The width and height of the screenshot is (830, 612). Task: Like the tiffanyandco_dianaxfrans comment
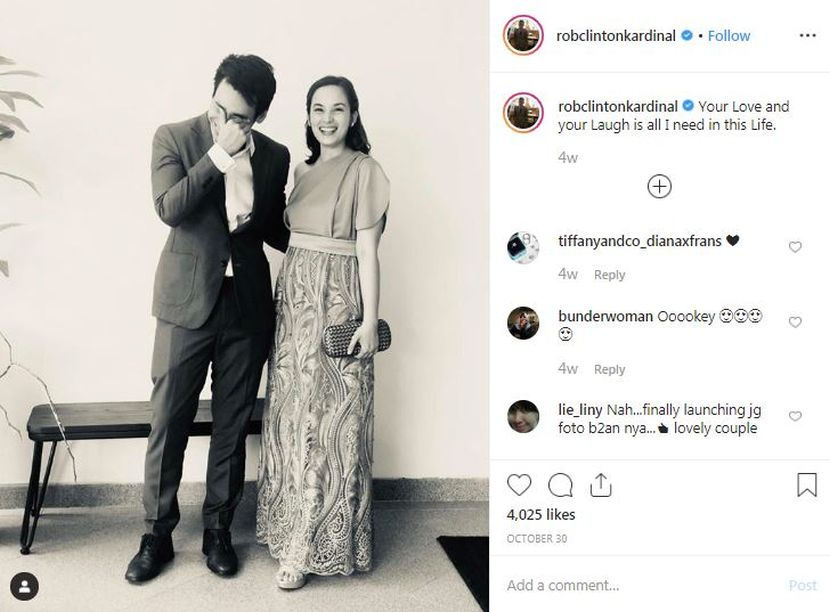pyautogui.click(x=795, y=247)
